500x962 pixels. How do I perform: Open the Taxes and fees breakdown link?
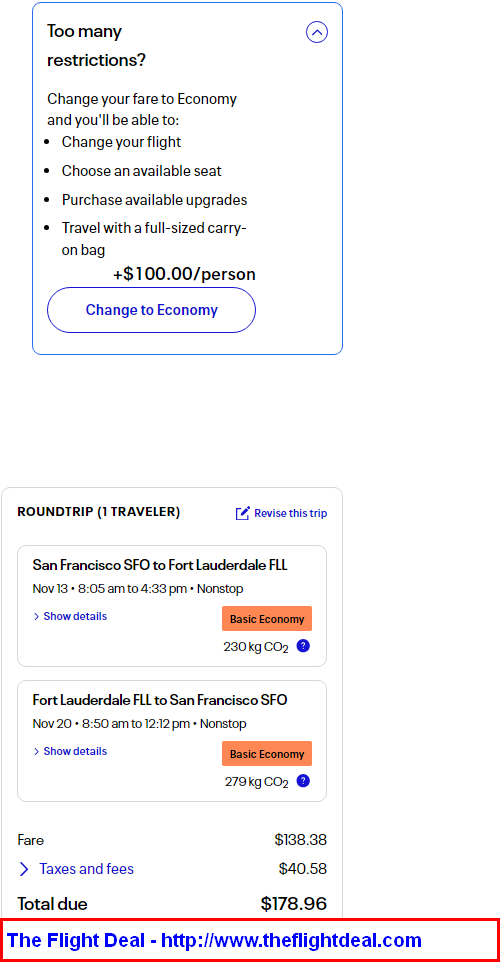[87, 869]
